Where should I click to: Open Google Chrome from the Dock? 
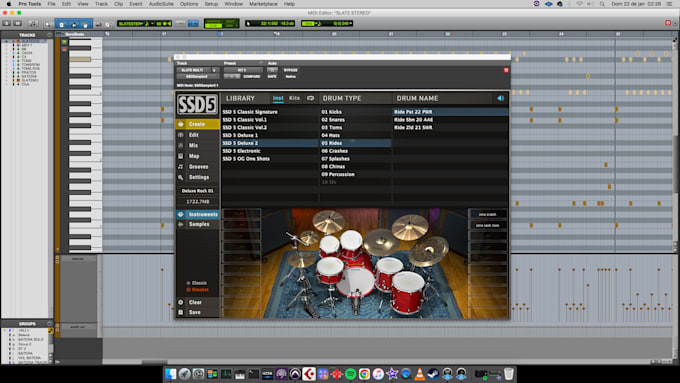coord(364,374)
